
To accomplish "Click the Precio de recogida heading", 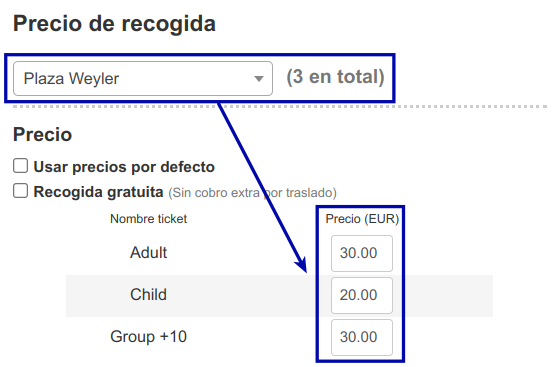I will [114, 24].
